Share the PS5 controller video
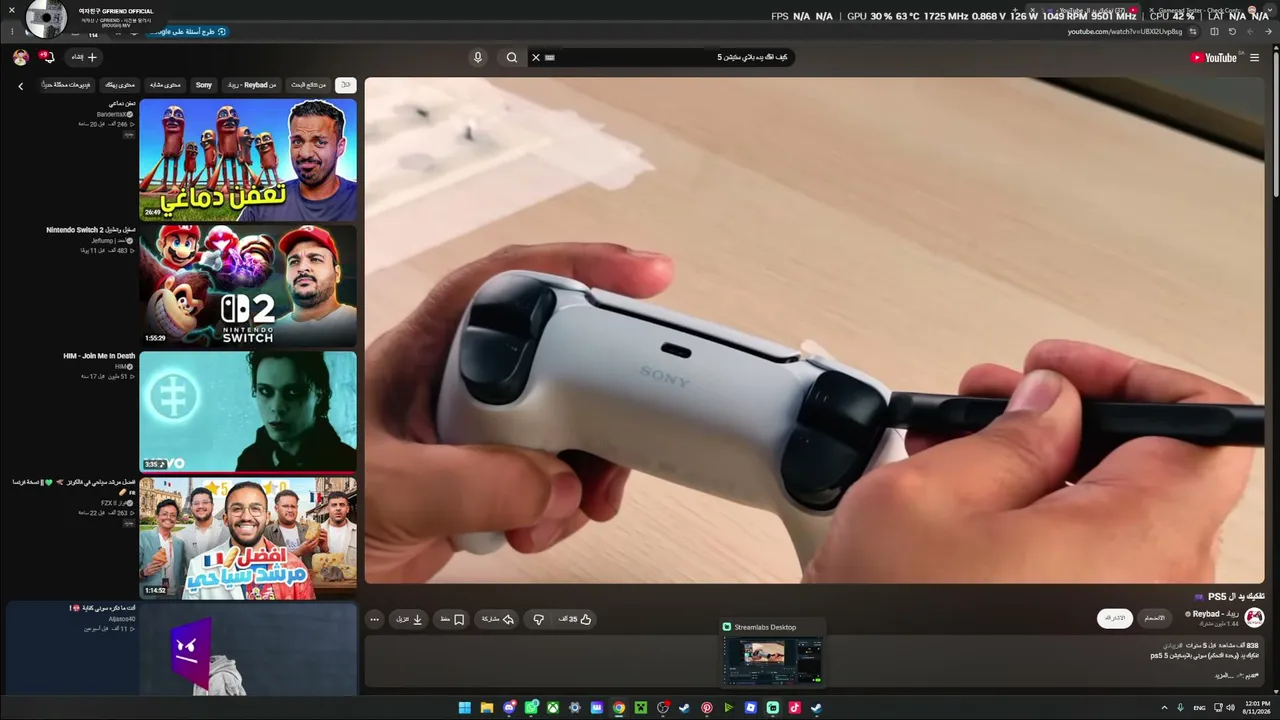1280x720 pixels. point(497,619)
